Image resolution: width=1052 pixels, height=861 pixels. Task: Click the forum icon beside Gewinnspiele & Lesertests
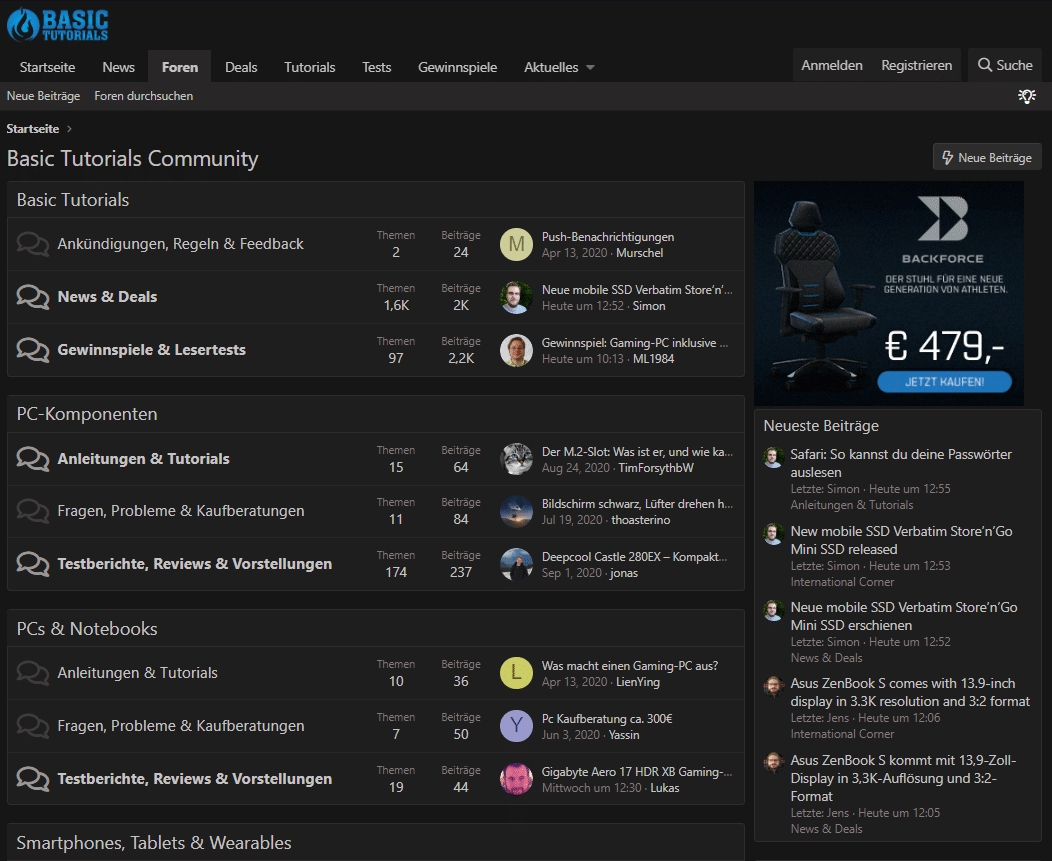33,350
